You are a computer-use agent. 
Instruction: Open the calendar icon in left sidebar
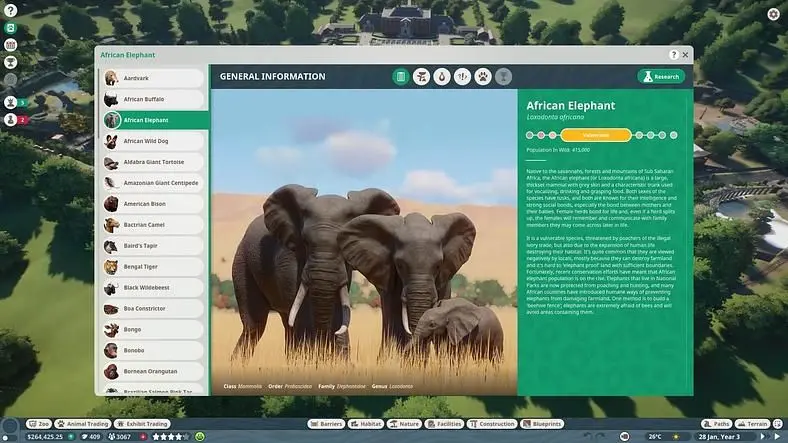(10, 45)
